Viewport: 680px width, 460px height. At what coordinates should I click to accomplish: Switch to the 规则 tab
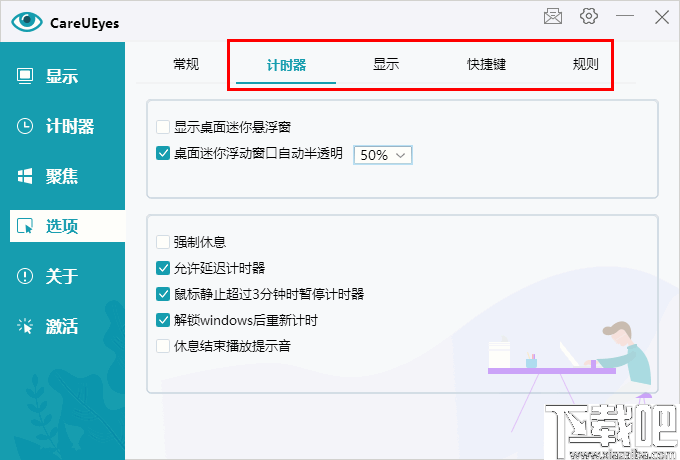[585, 64]
